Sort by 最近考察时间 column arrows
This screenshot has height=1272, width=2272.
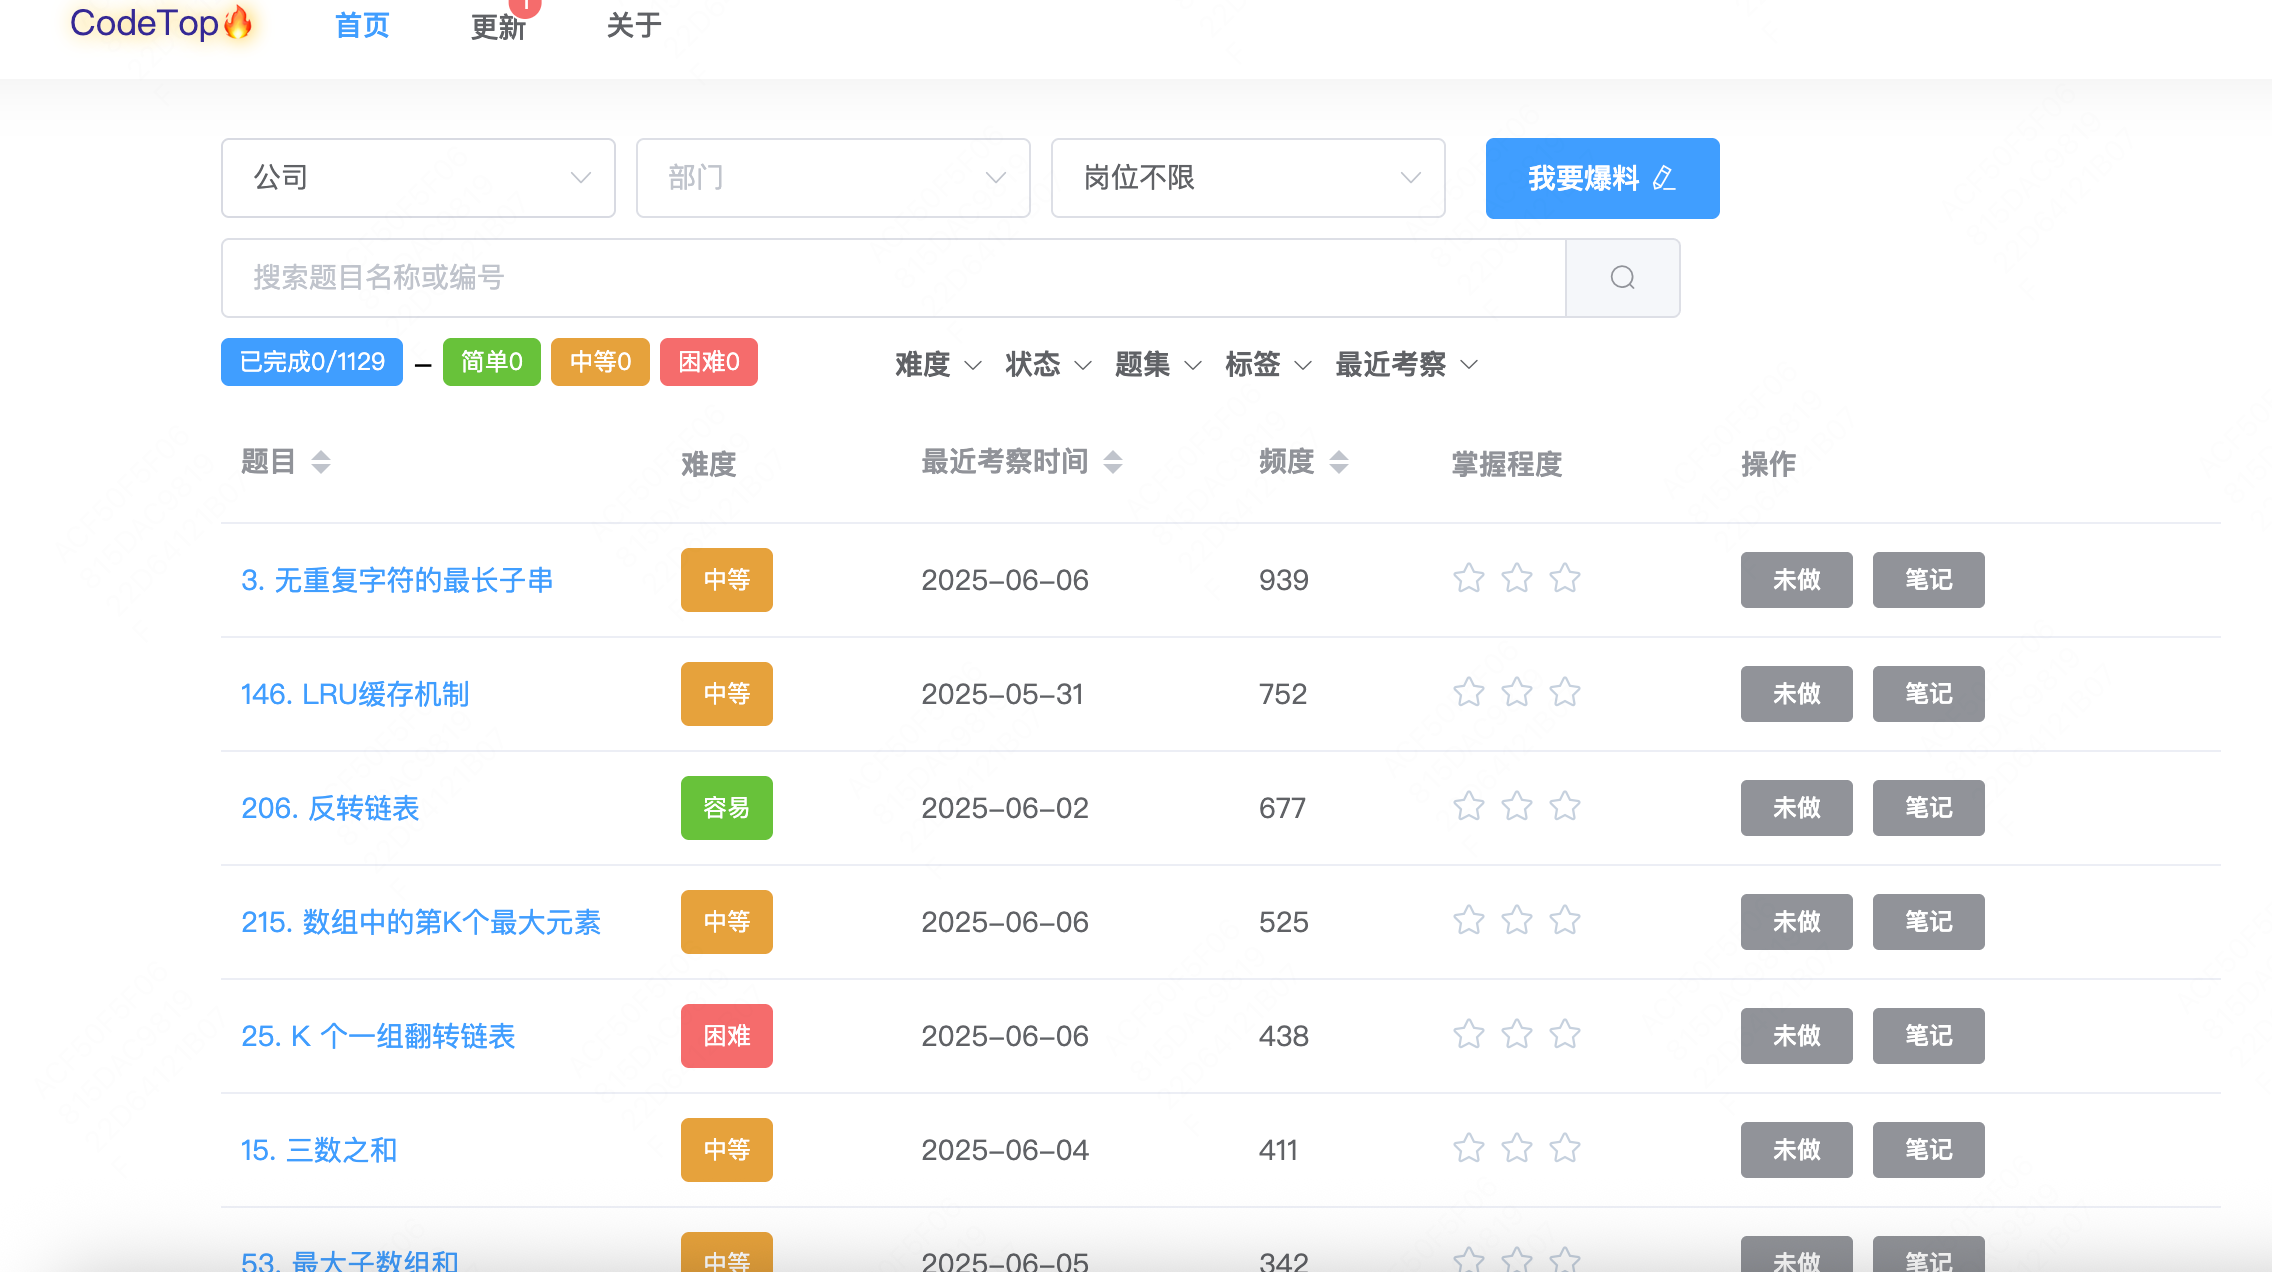pos(1113,462)
